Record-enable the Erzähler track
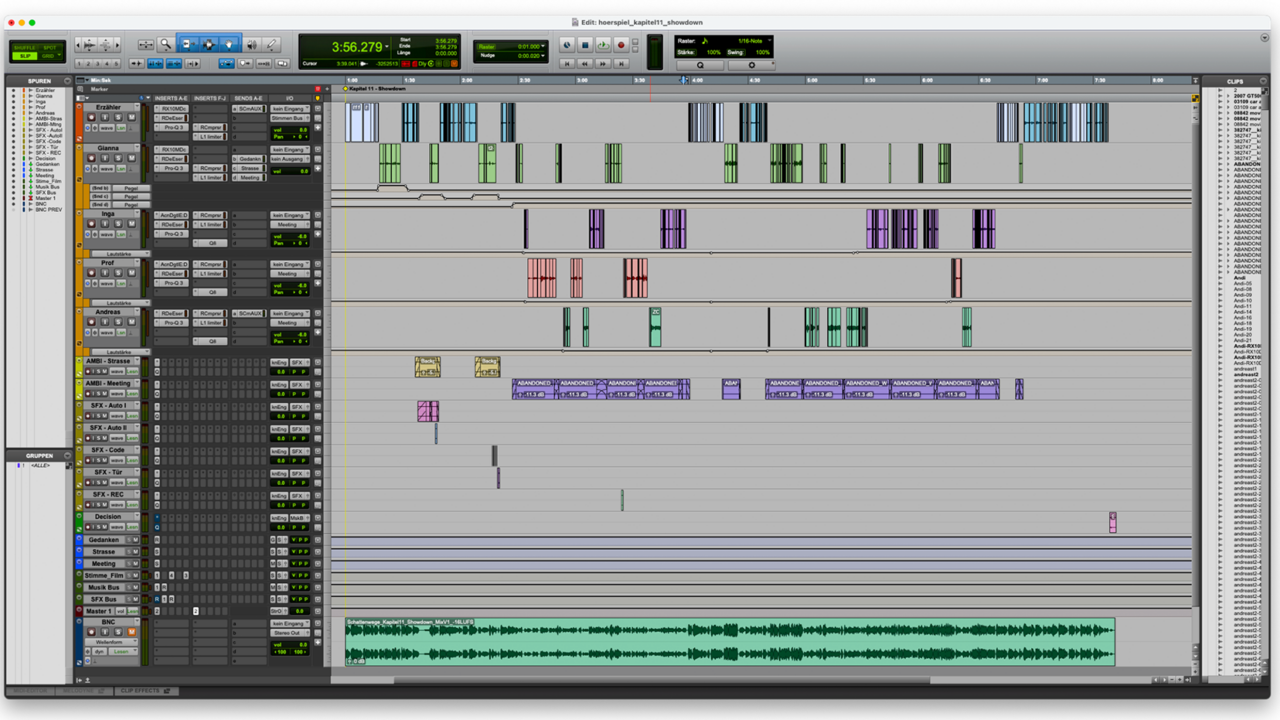The height and width of the screenshot is (720, 1280). [91, 117]
